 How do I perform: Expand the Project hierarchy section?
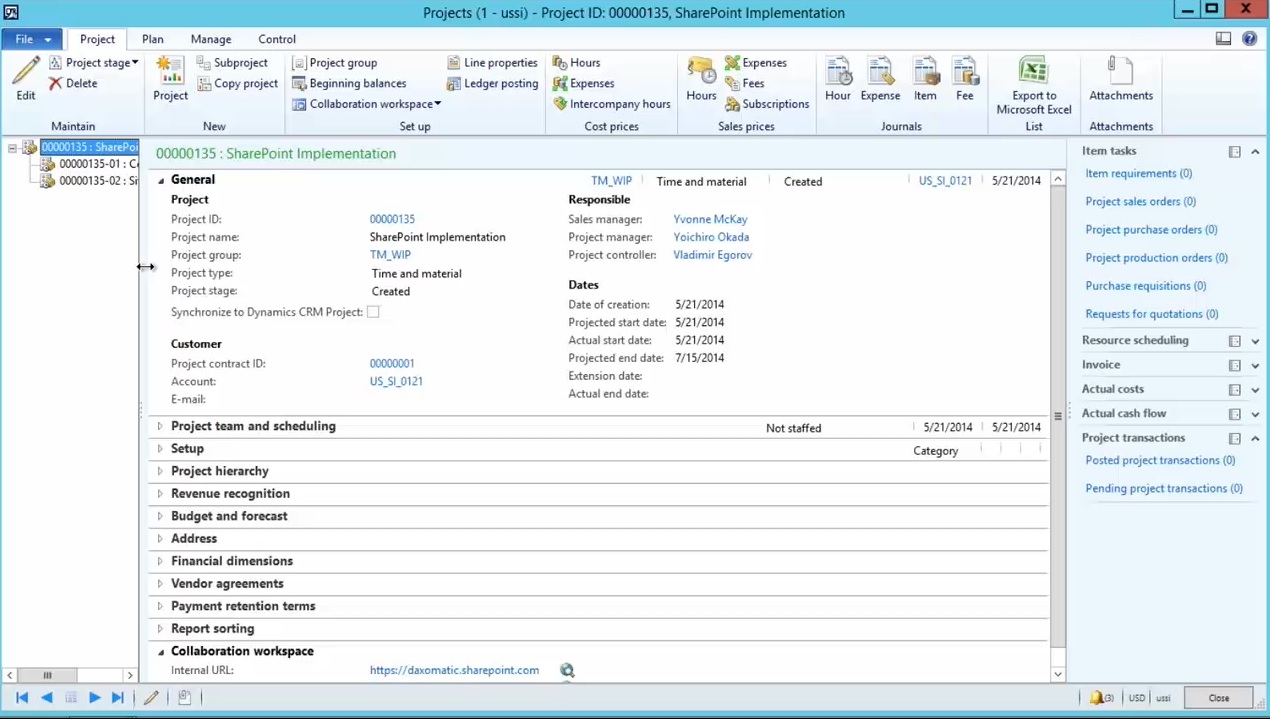point(160,471)
